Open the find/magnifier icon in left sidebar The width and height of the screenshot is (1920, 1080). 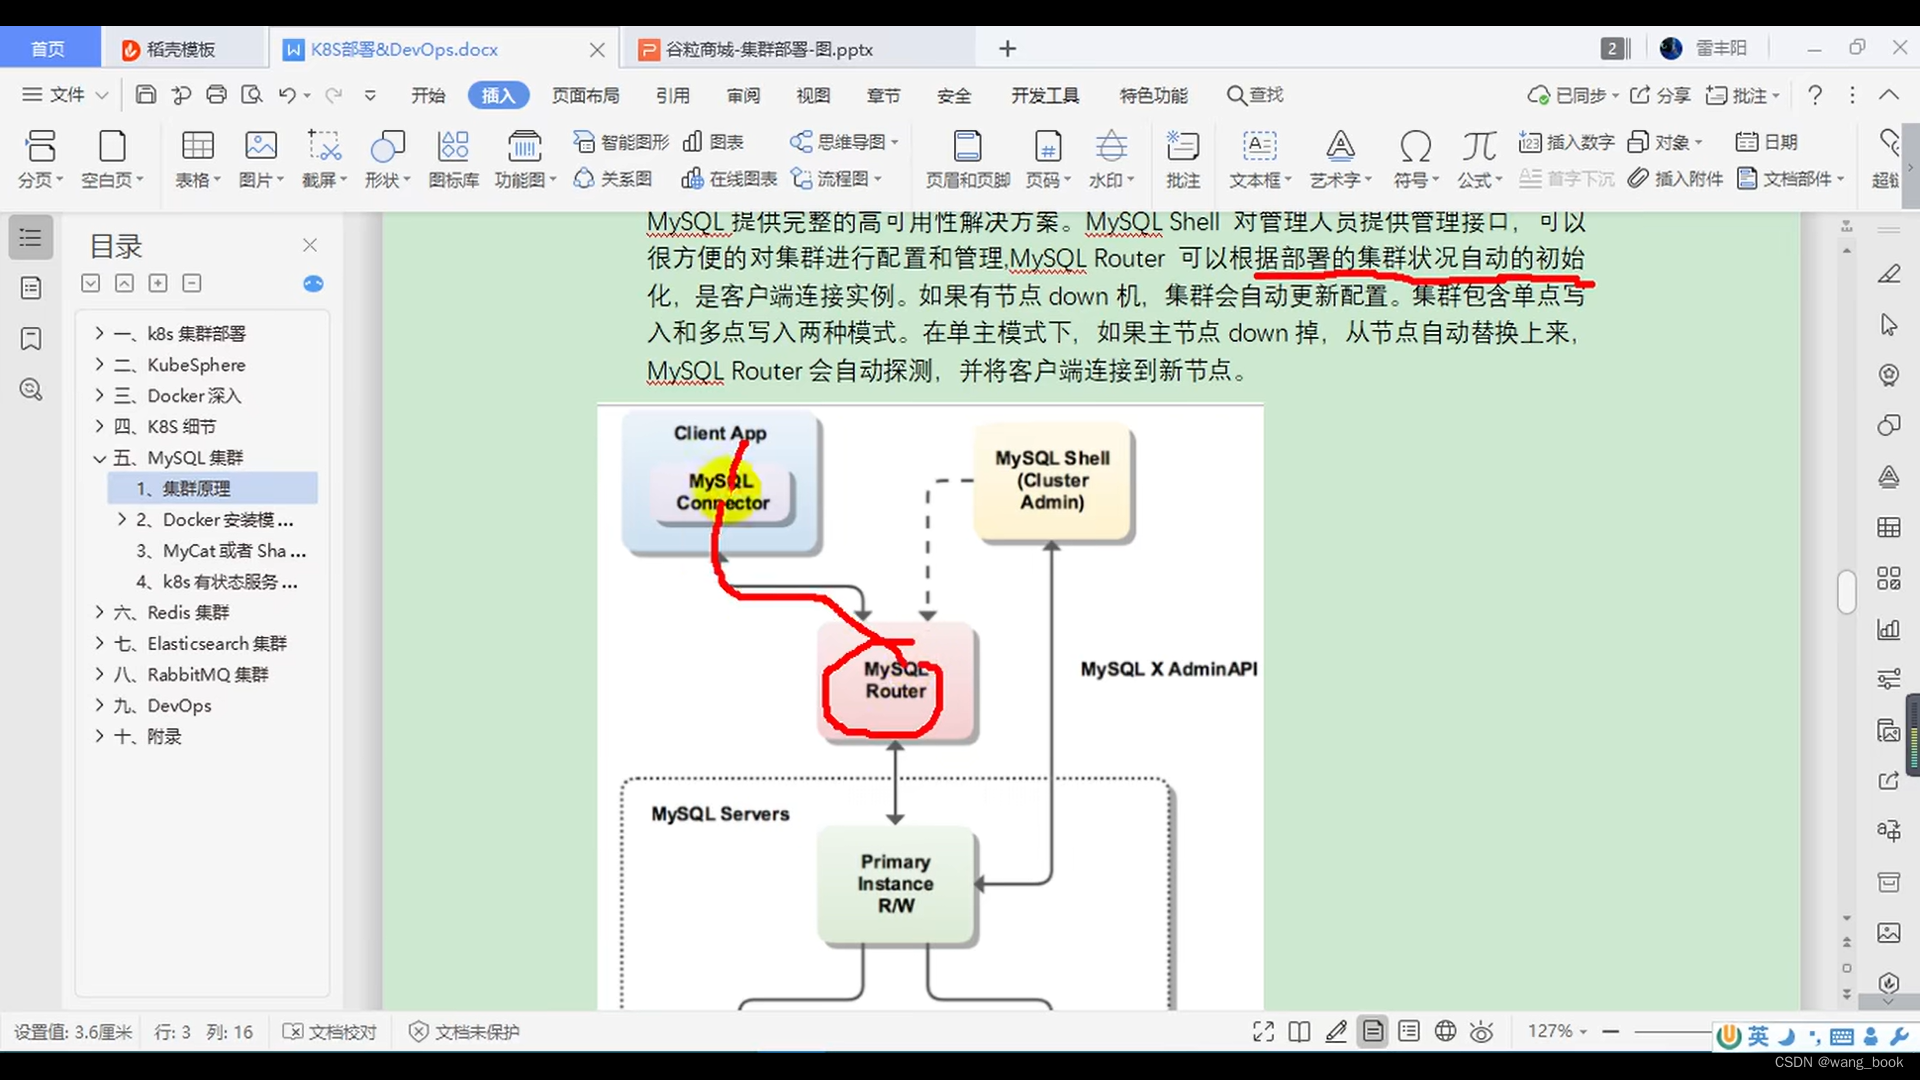(x=31, y=390)
